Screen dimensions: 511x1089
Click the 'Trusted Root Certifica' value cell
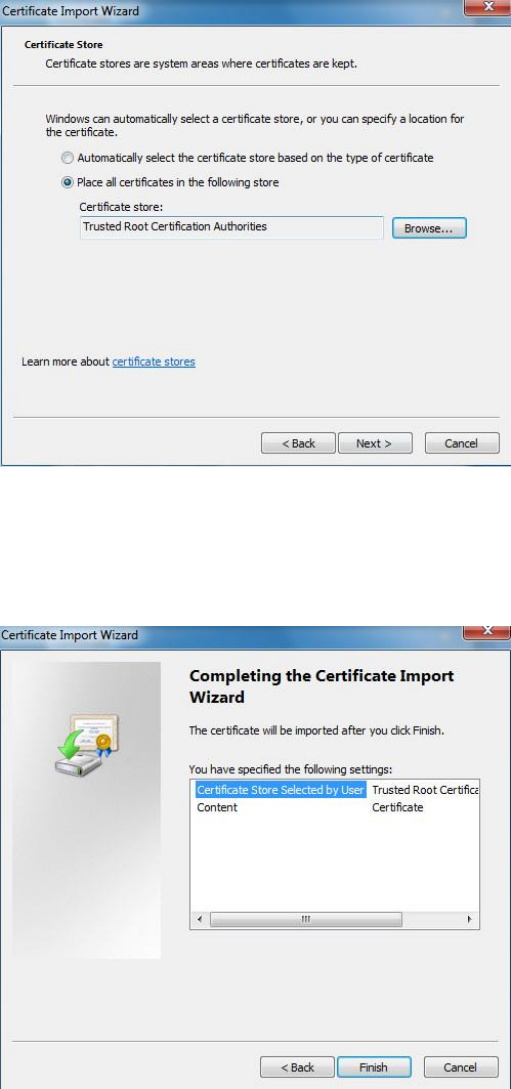point(425,790)
